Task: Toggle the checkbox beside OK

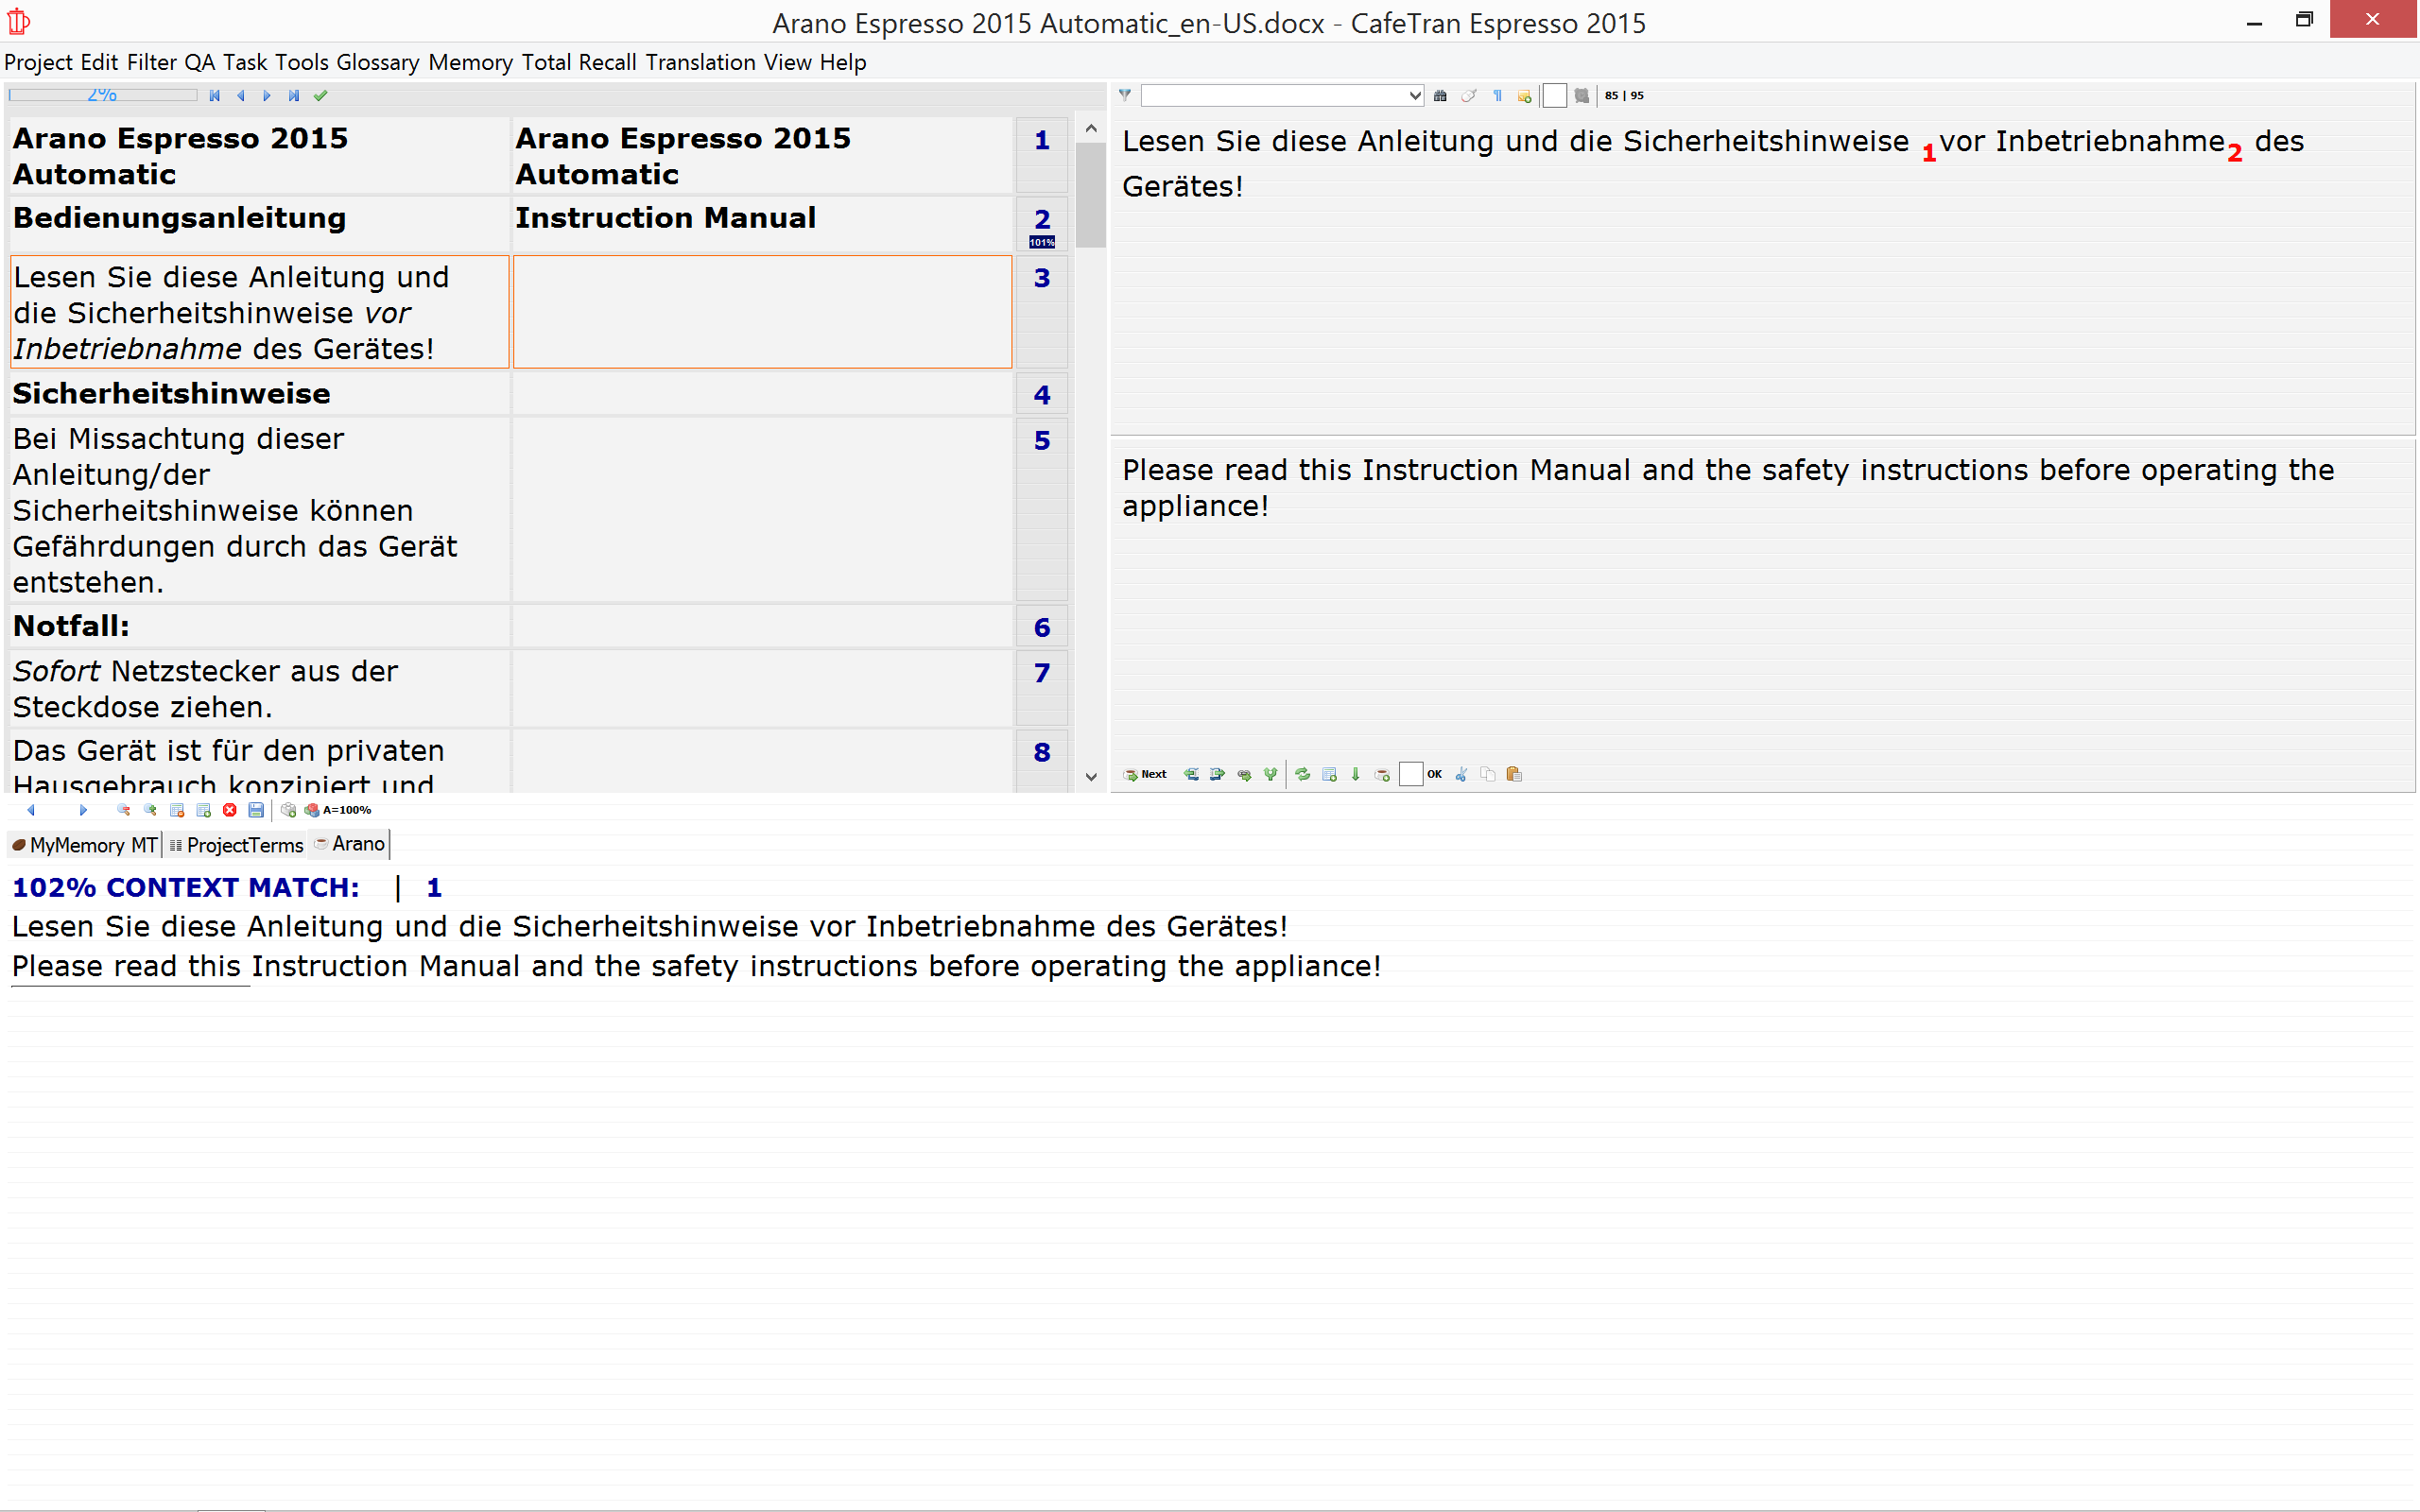Action: 1410,774
